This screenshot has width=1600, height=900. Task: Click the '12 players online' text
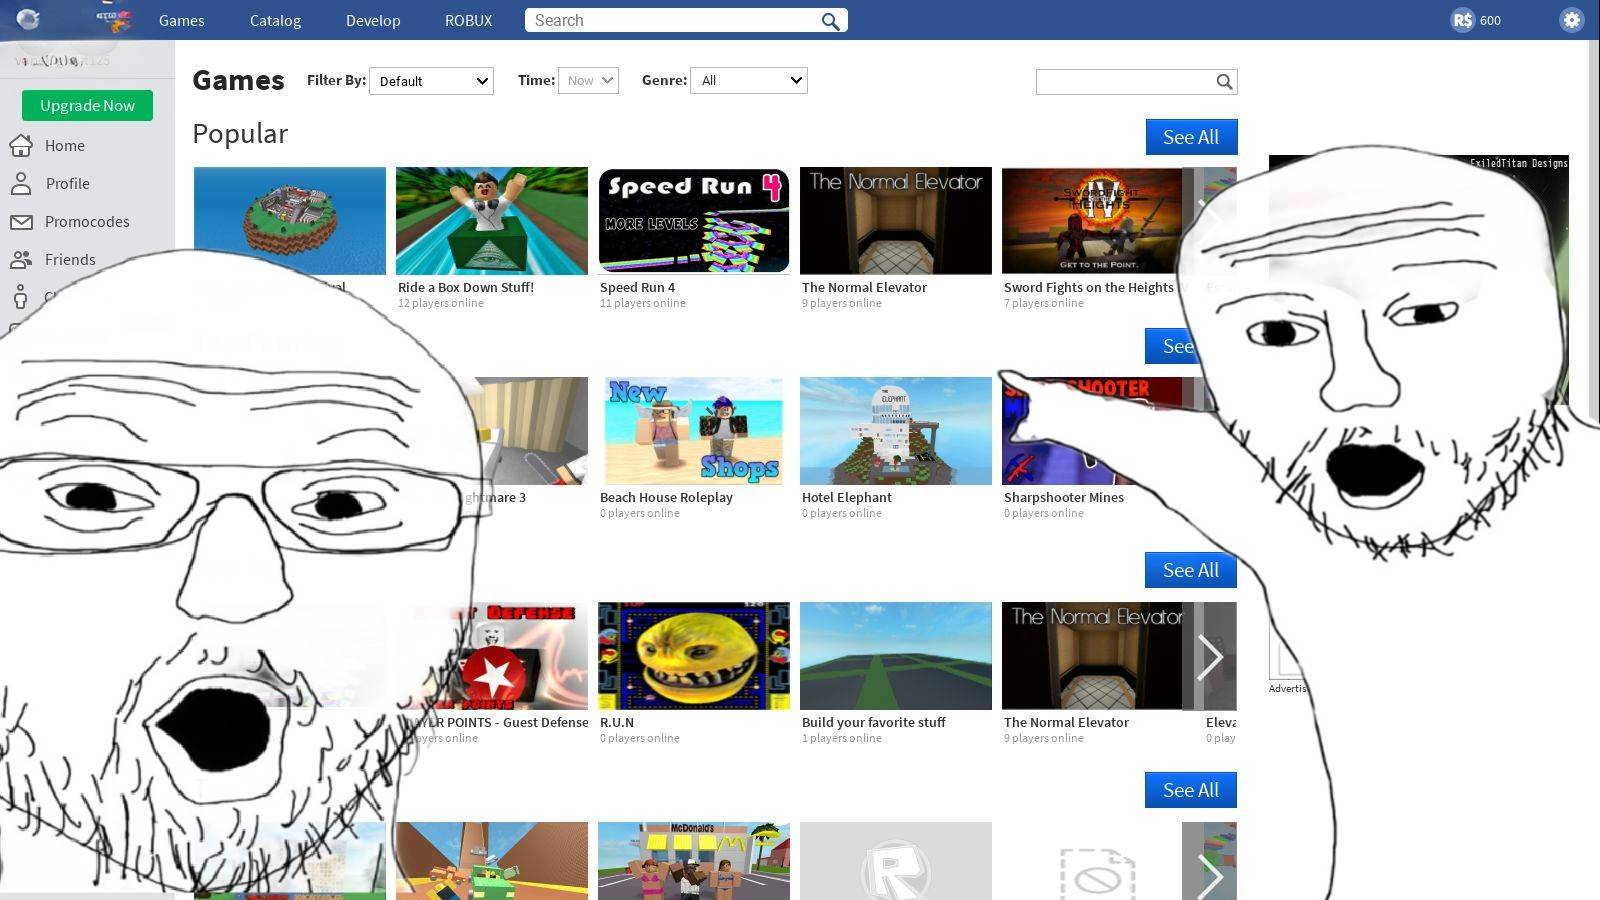tap(441, 303)
